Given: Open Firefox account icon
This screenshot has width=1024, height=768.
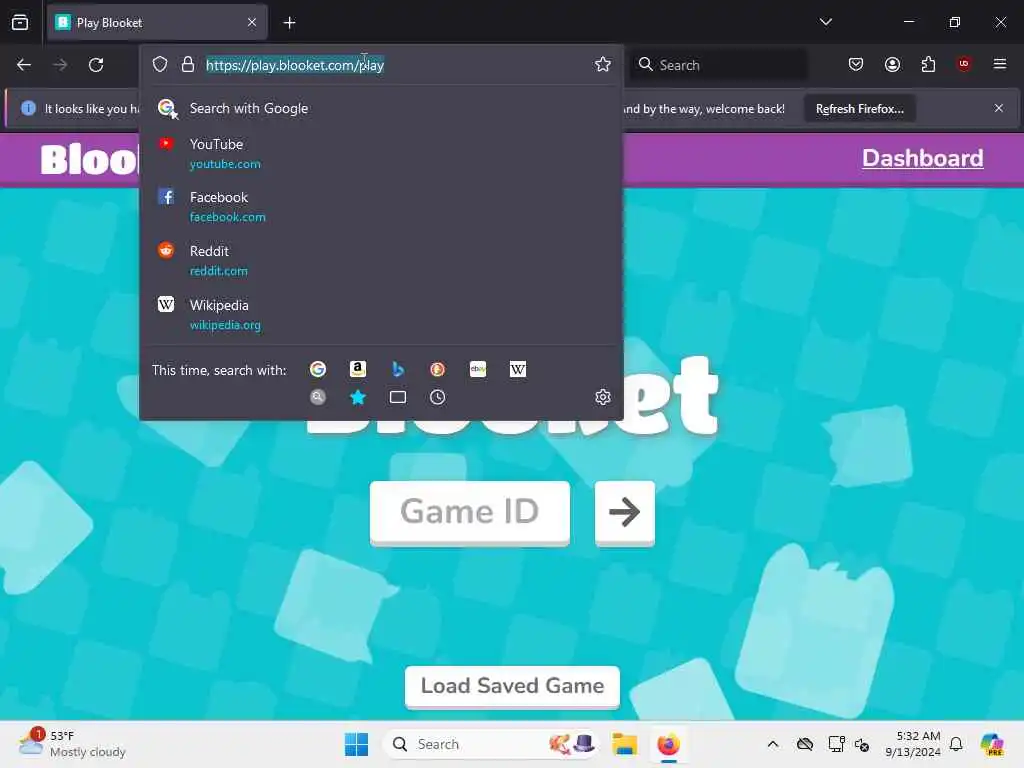Looking at the screenshot, I should point(892,64).
